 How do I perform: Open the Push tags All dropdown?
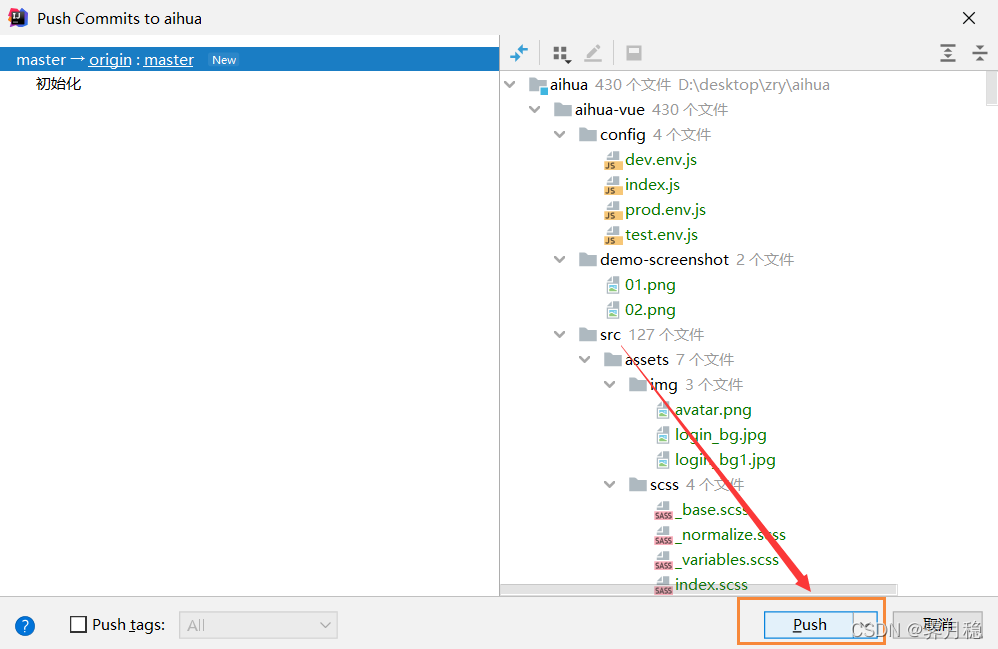(x=258, y=625)
